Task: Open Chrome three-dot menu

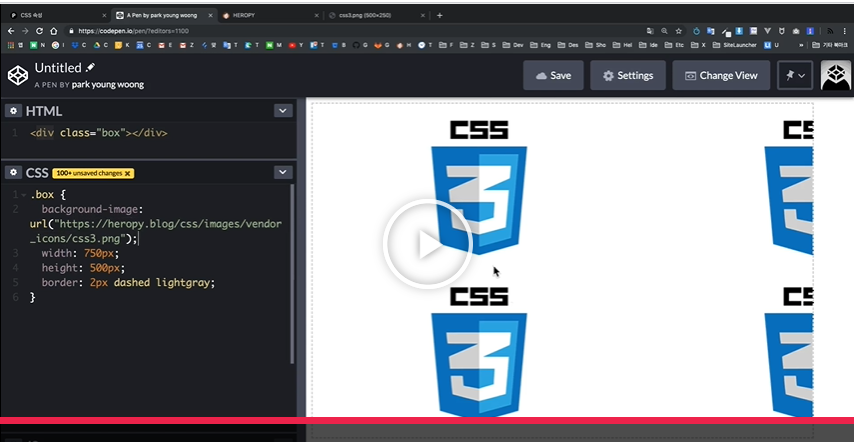Action: tap(843, 31)
